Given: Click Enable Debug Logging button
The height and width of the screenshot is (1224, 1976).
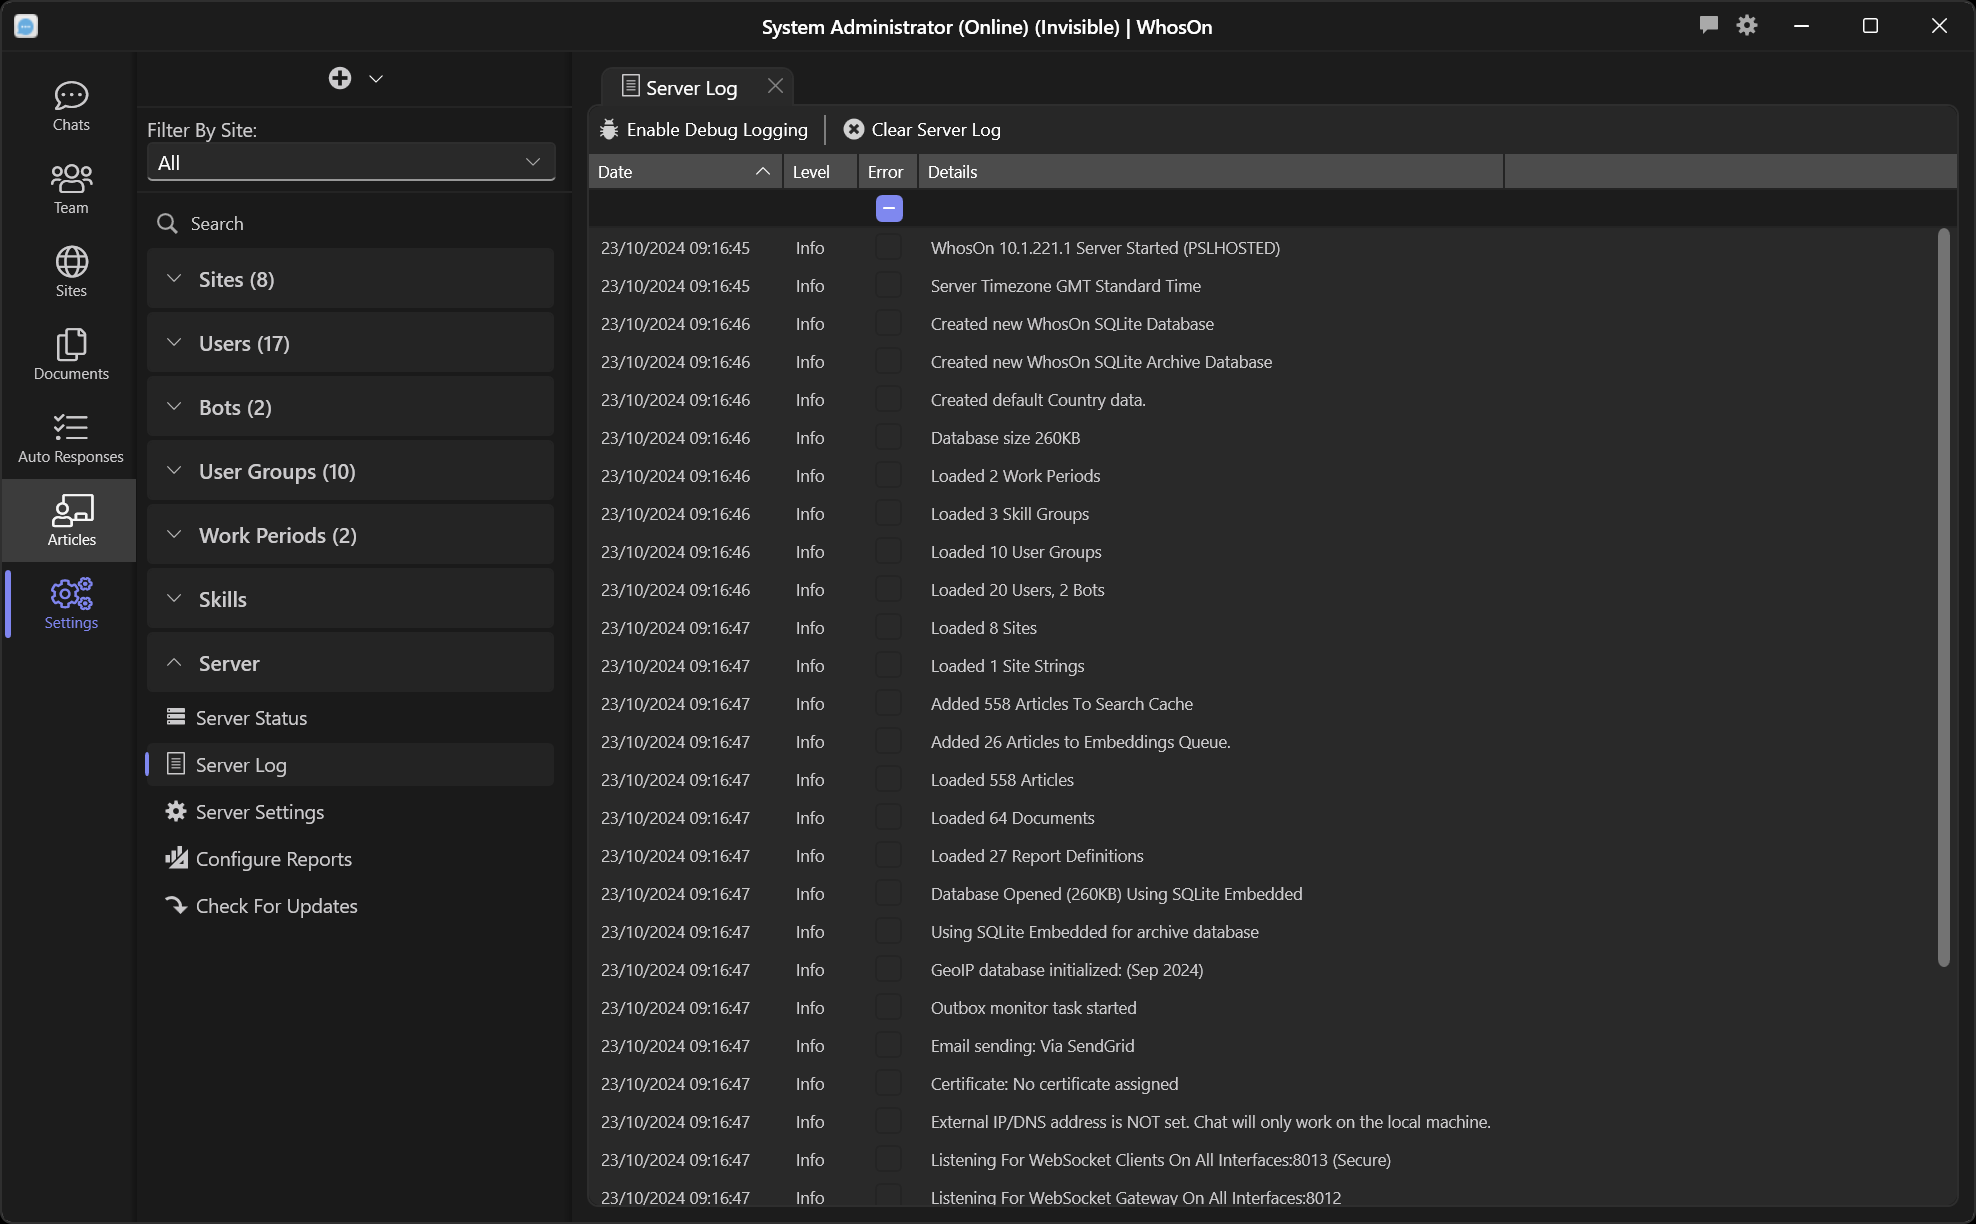Looking at the screenshot, I should pos(706,127).
